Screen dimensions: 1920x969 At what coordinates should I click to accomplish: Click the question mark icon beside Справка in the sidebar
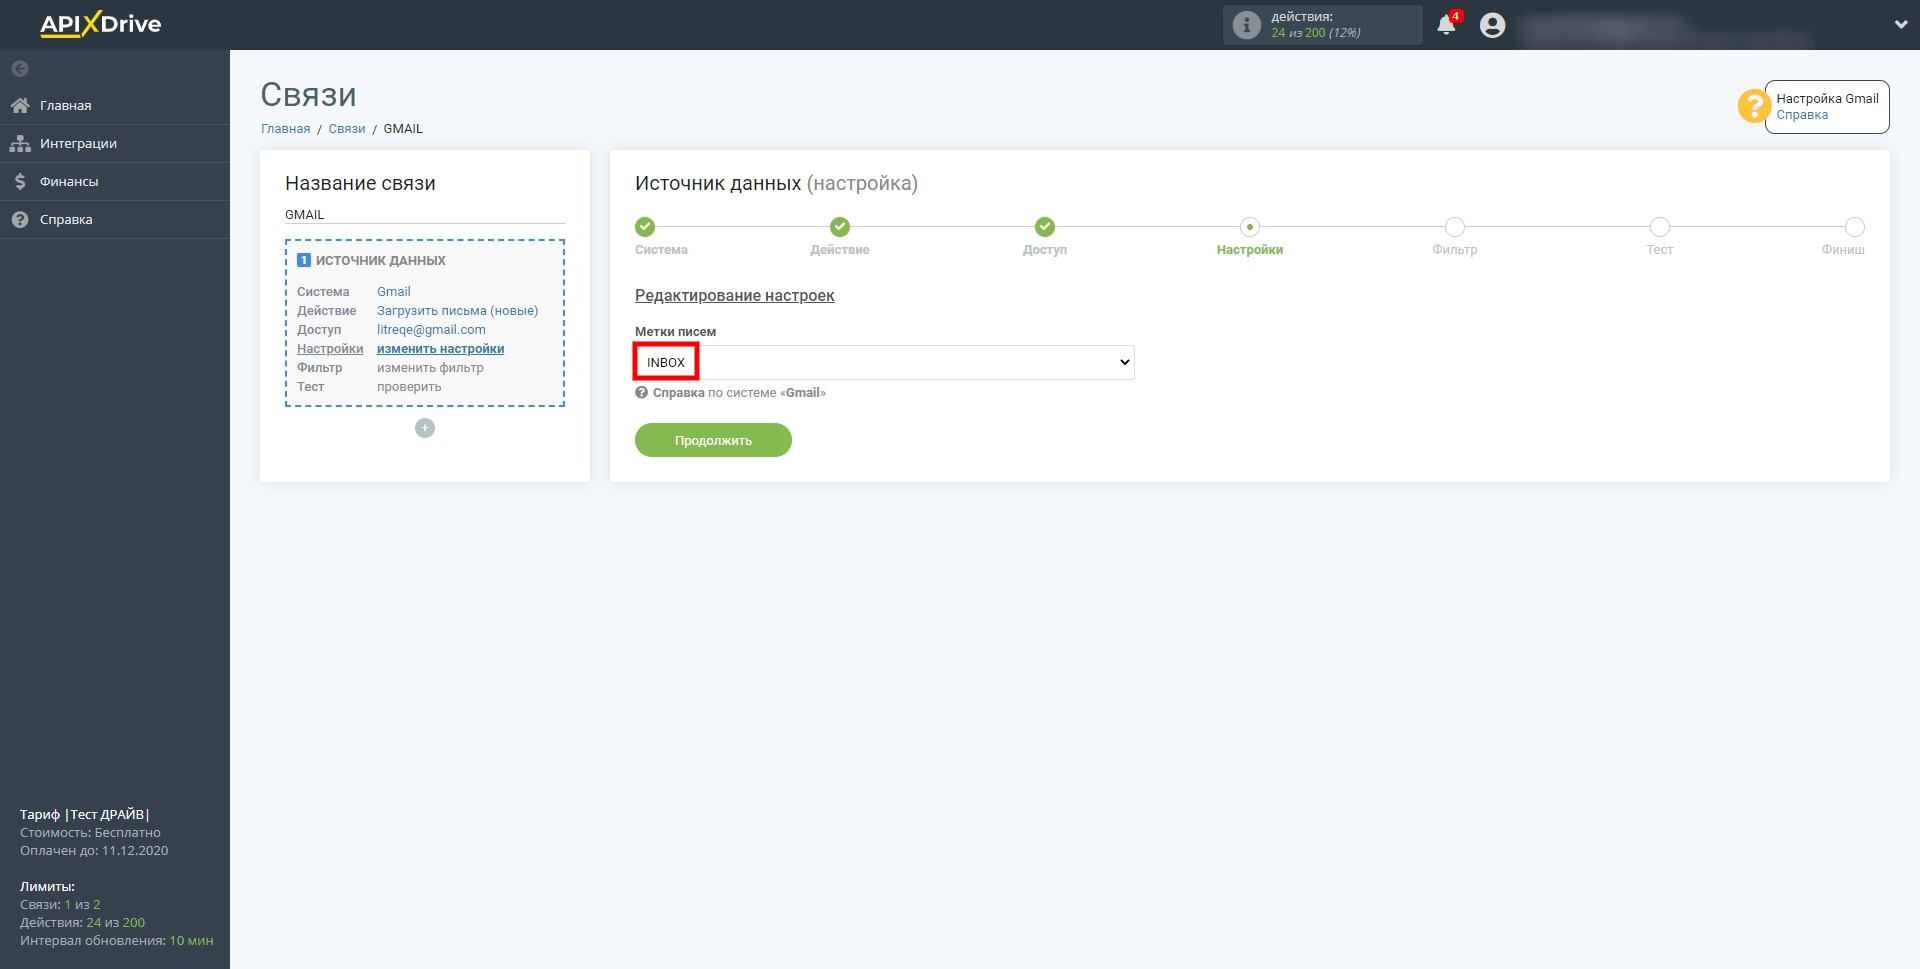click(x=20, y=219)
